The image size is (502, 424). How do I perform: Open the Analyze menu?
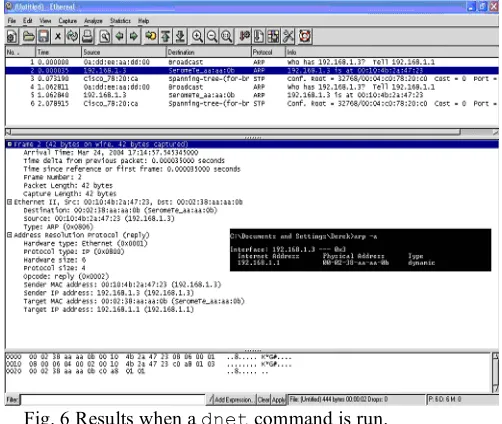(x=93, y=21)
